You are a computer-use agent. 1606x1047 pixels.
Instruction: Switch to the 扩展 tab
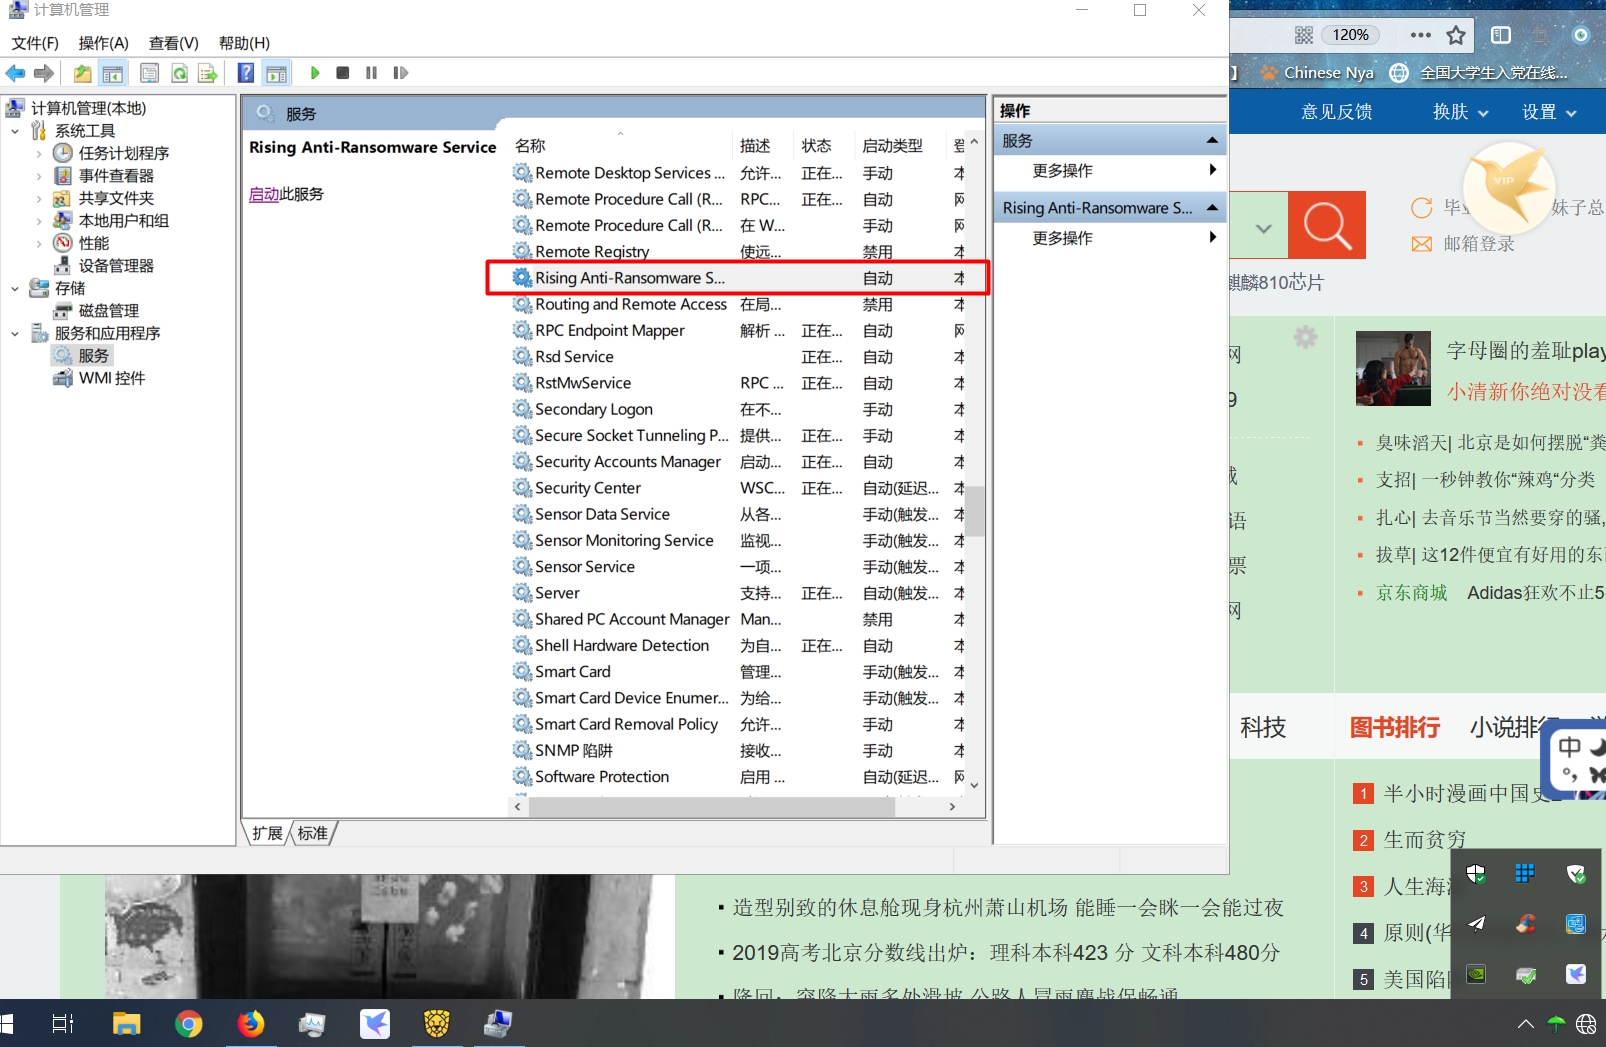(x=267, y=833)
